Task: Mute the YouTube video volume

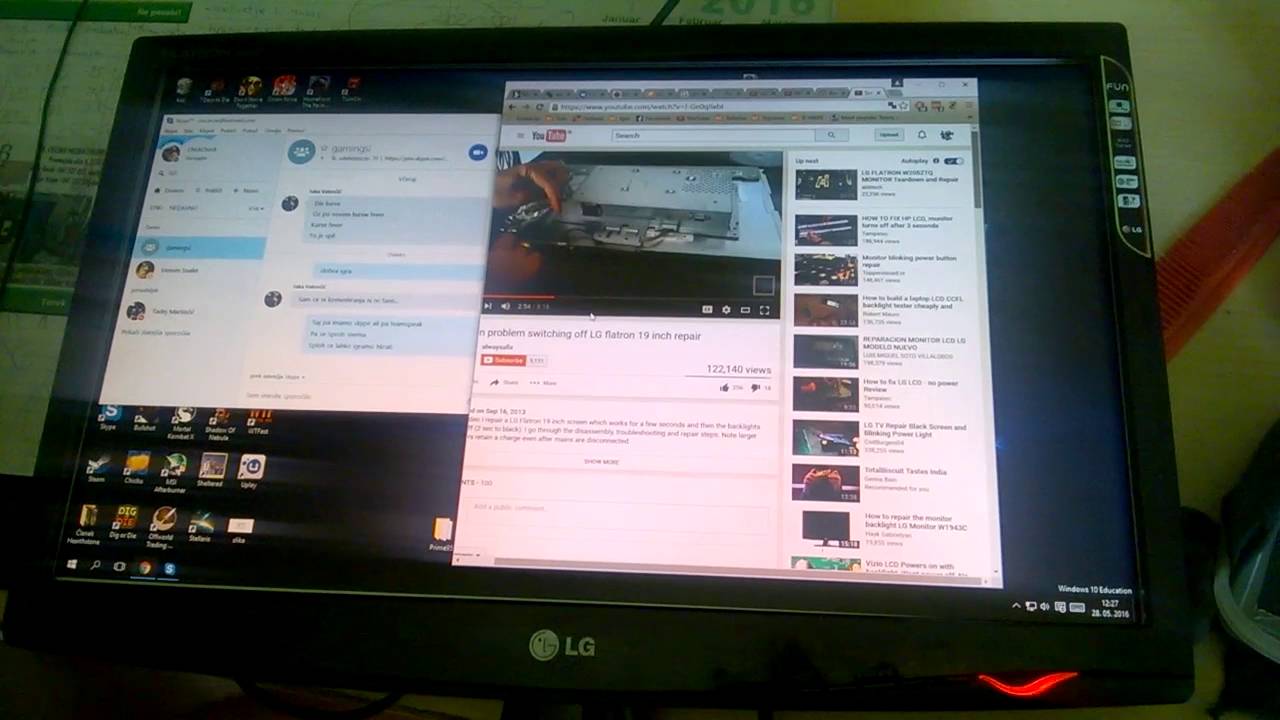Action: point(505,306)
